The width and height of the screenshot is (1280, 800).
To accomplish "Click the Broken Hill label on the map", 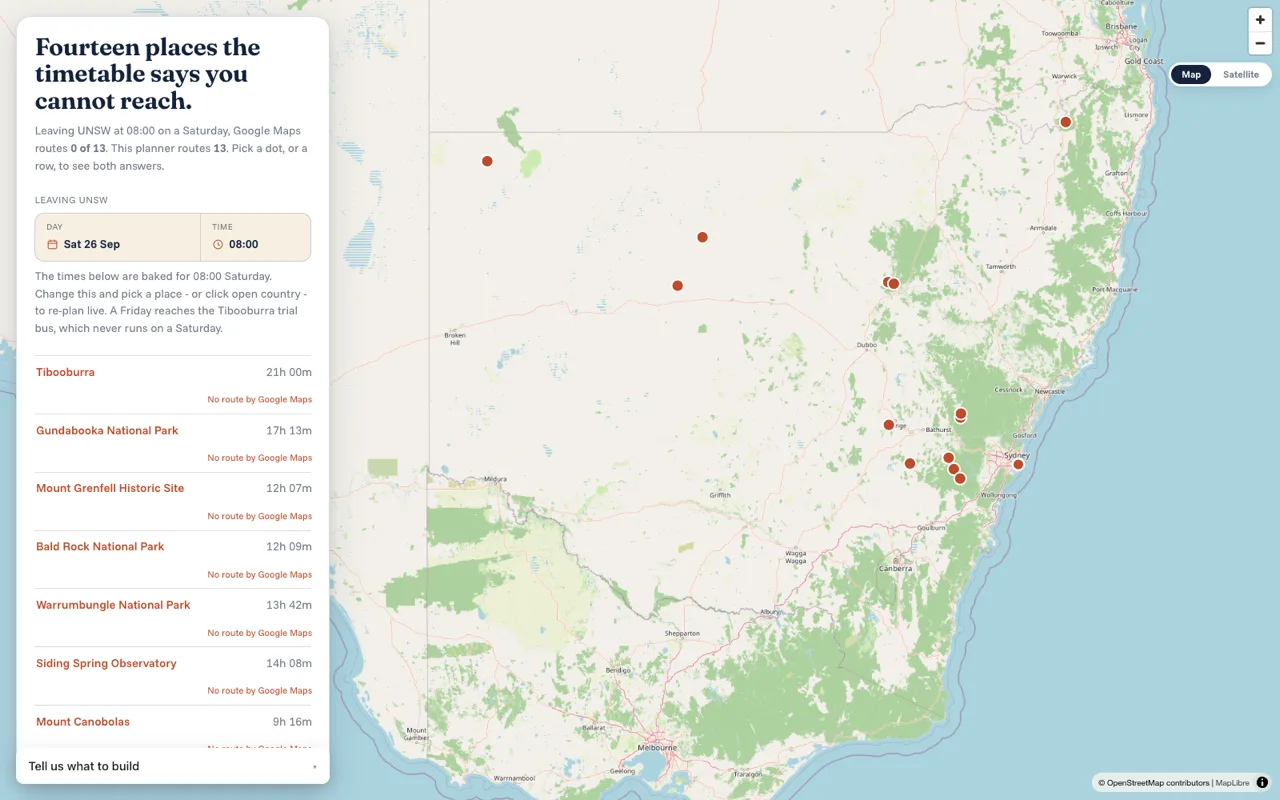I will [x=455, y=339].
